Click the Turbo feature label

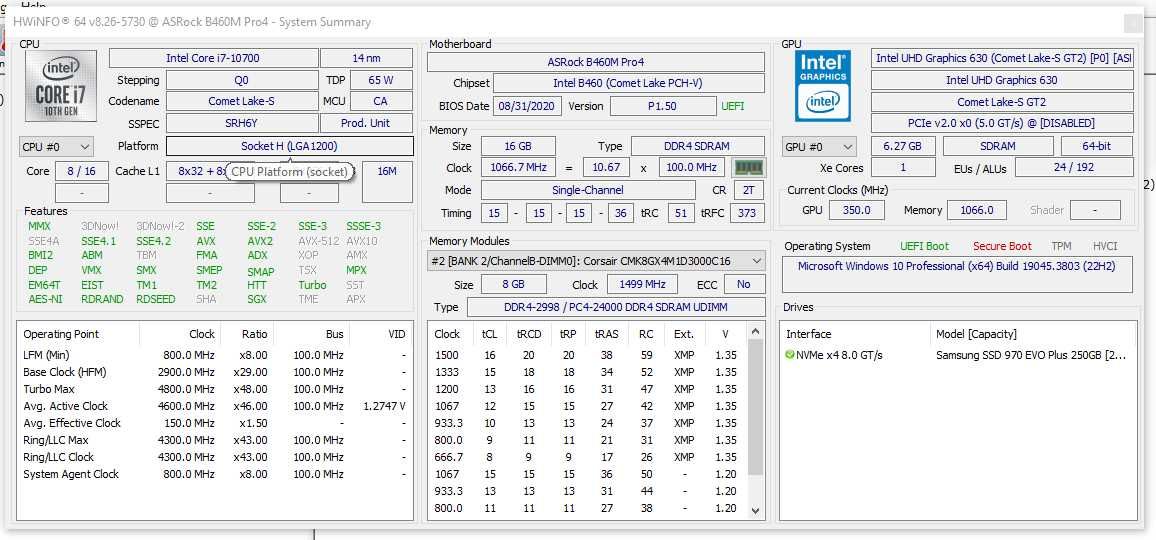click(x=312, y=285)
